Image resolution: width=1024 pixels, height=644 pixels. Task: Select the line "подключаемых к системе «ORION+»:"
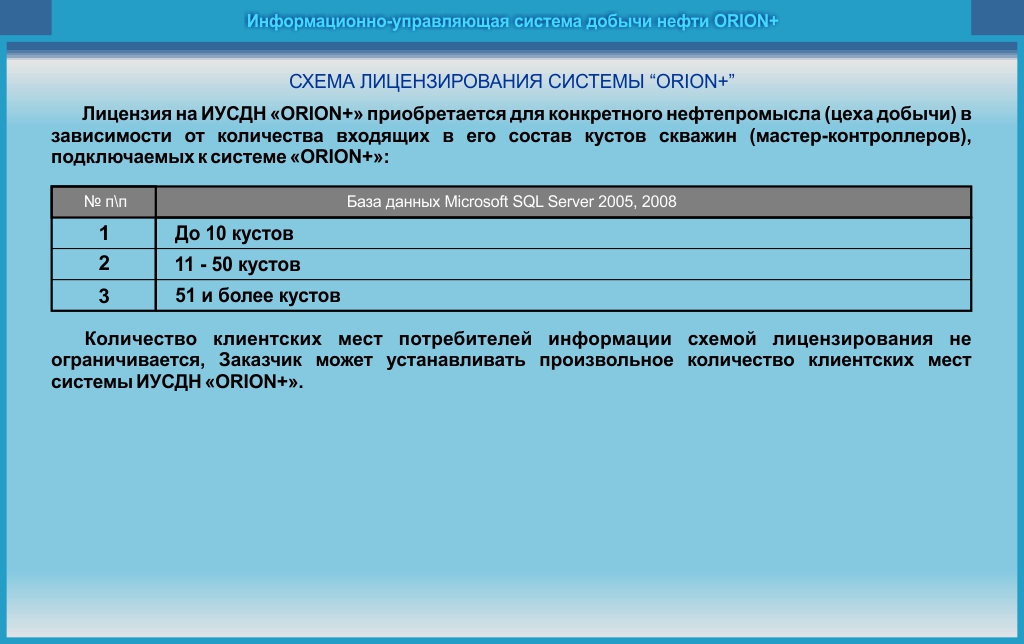pos(220,158)
